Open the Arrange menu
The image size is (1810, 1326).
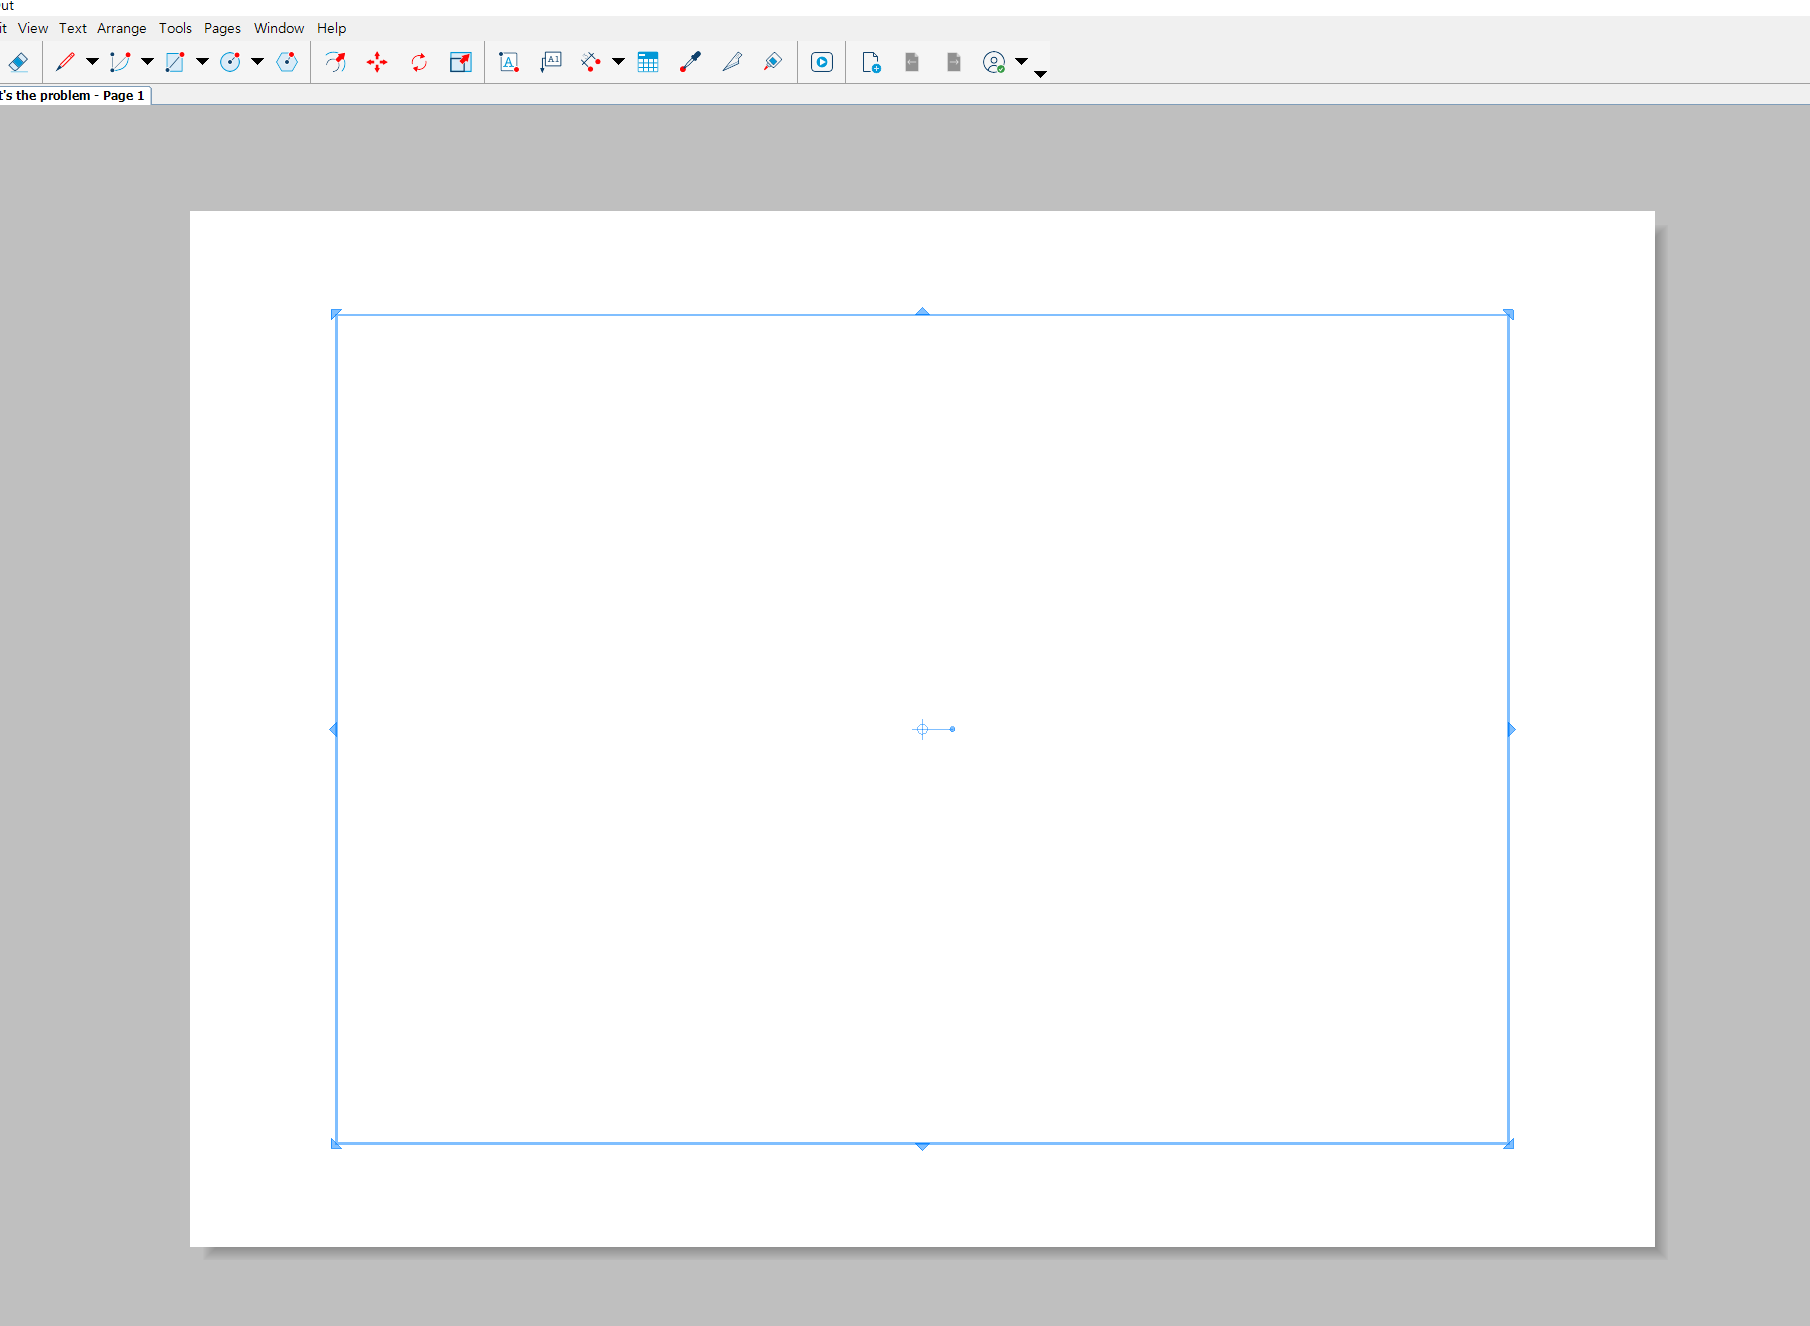click(122, 28)
